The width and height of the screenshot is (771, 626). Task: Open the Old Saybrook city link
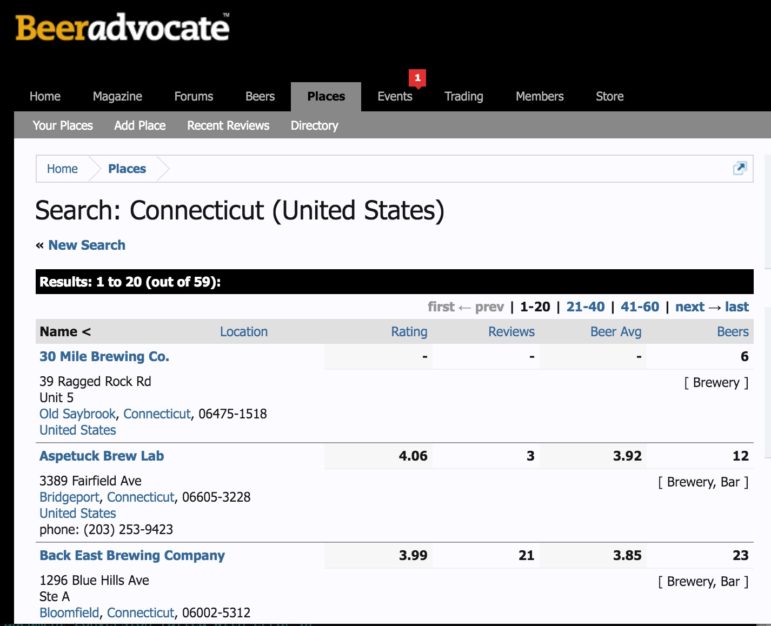[x=77, y=414]
